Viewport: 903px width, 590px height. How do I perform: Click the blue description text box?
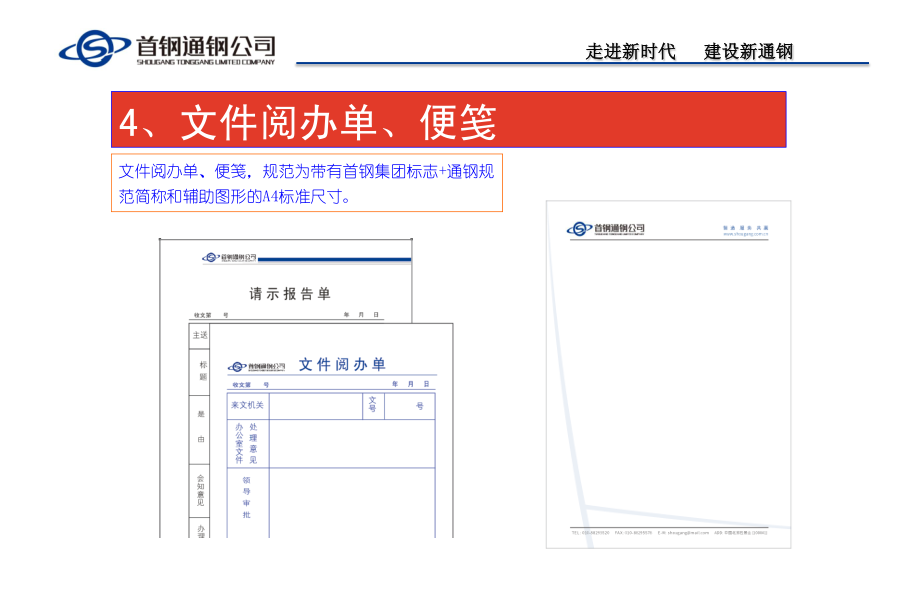point(306,182)
